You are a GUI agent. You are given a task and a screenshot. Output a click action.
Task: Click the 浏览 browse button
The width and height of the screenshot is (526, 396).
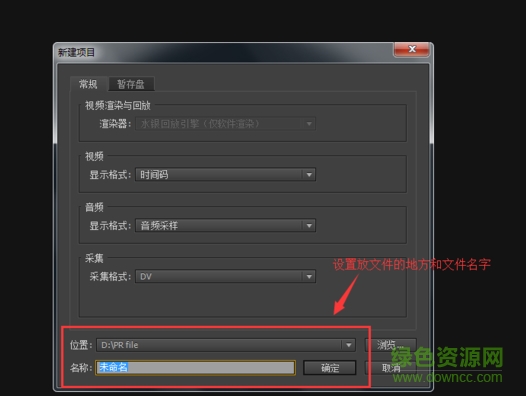(x=391, y=345)
